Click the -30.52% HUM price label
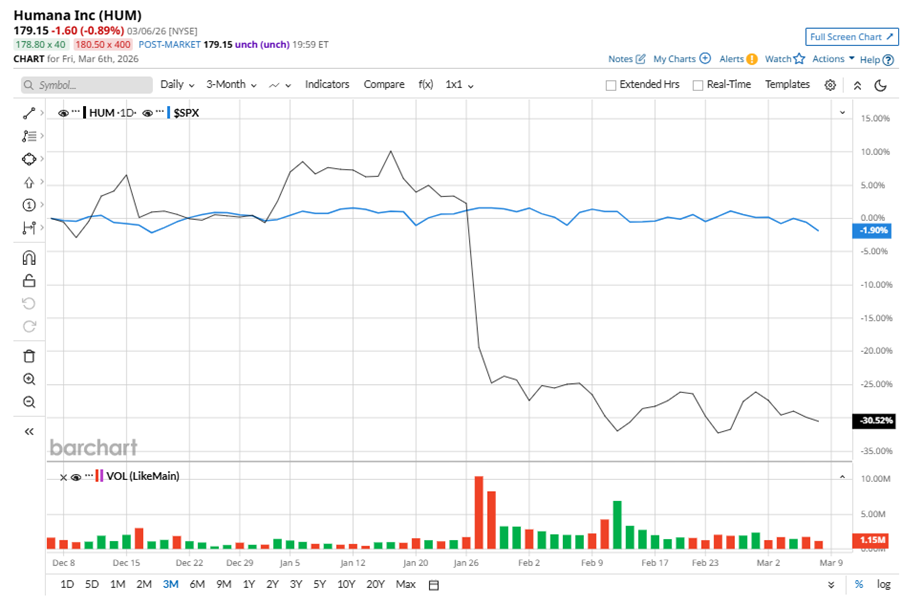The height and width of the screenshot is (607, 902). tap(873, 421)
